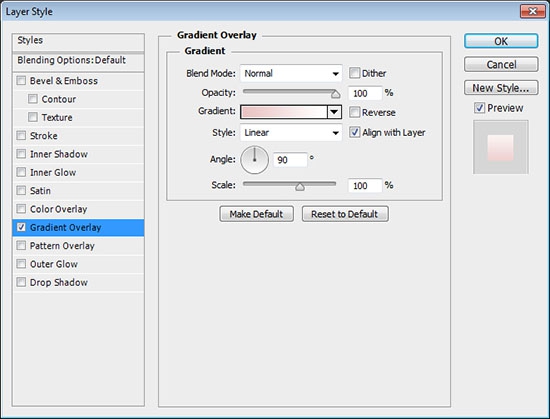Select the Stroke style item
This screenshot has width=550, height=419.
(x=78, y=136)
